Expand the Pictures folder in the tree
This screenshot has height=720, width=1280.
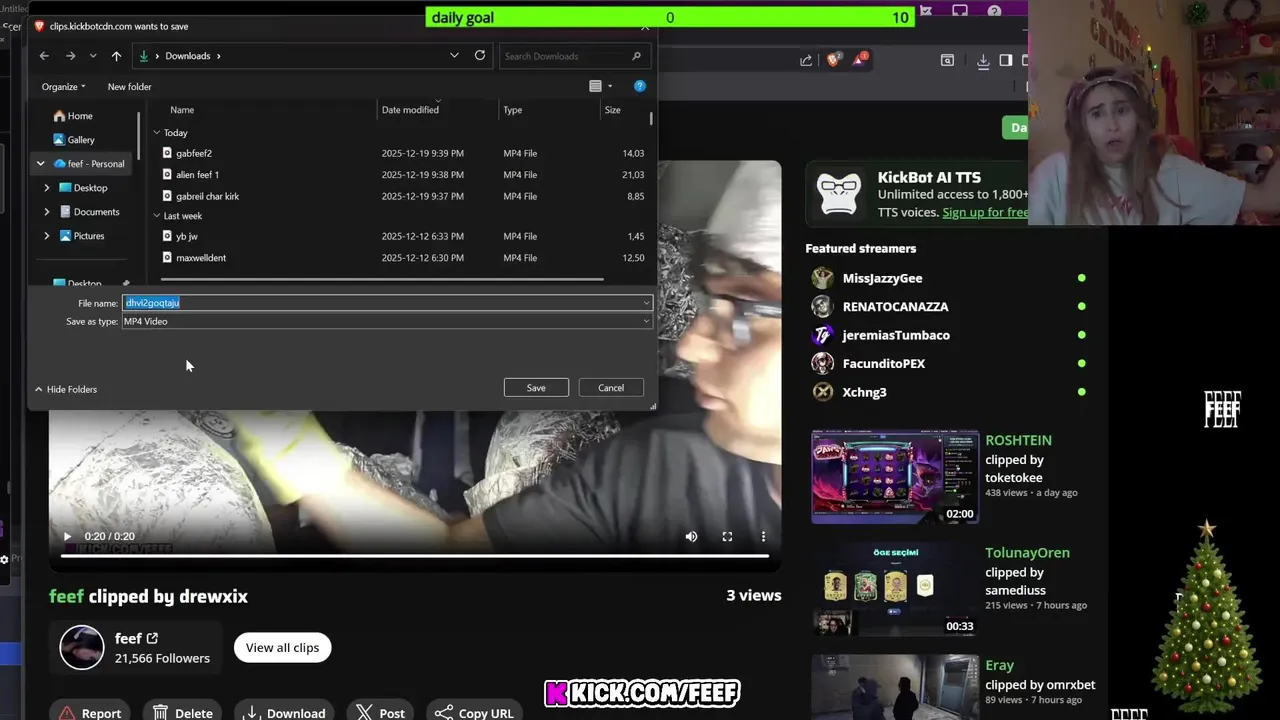[46, 236]
